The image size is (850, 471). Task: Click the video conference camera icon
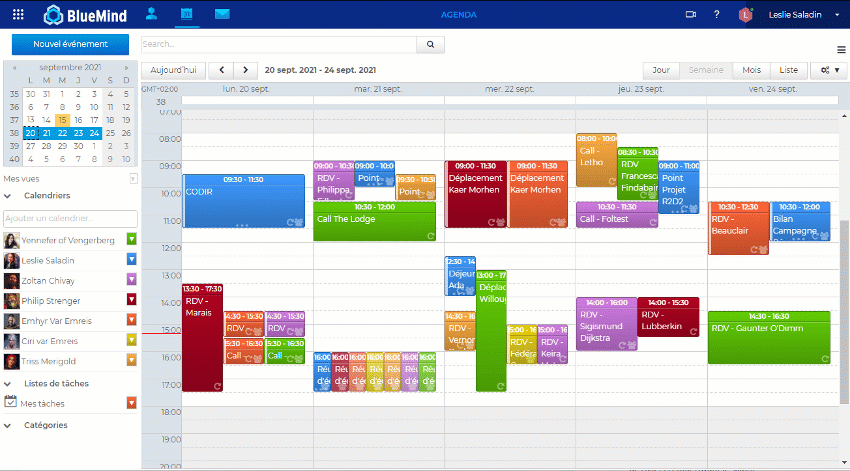(x=690, y=15)
